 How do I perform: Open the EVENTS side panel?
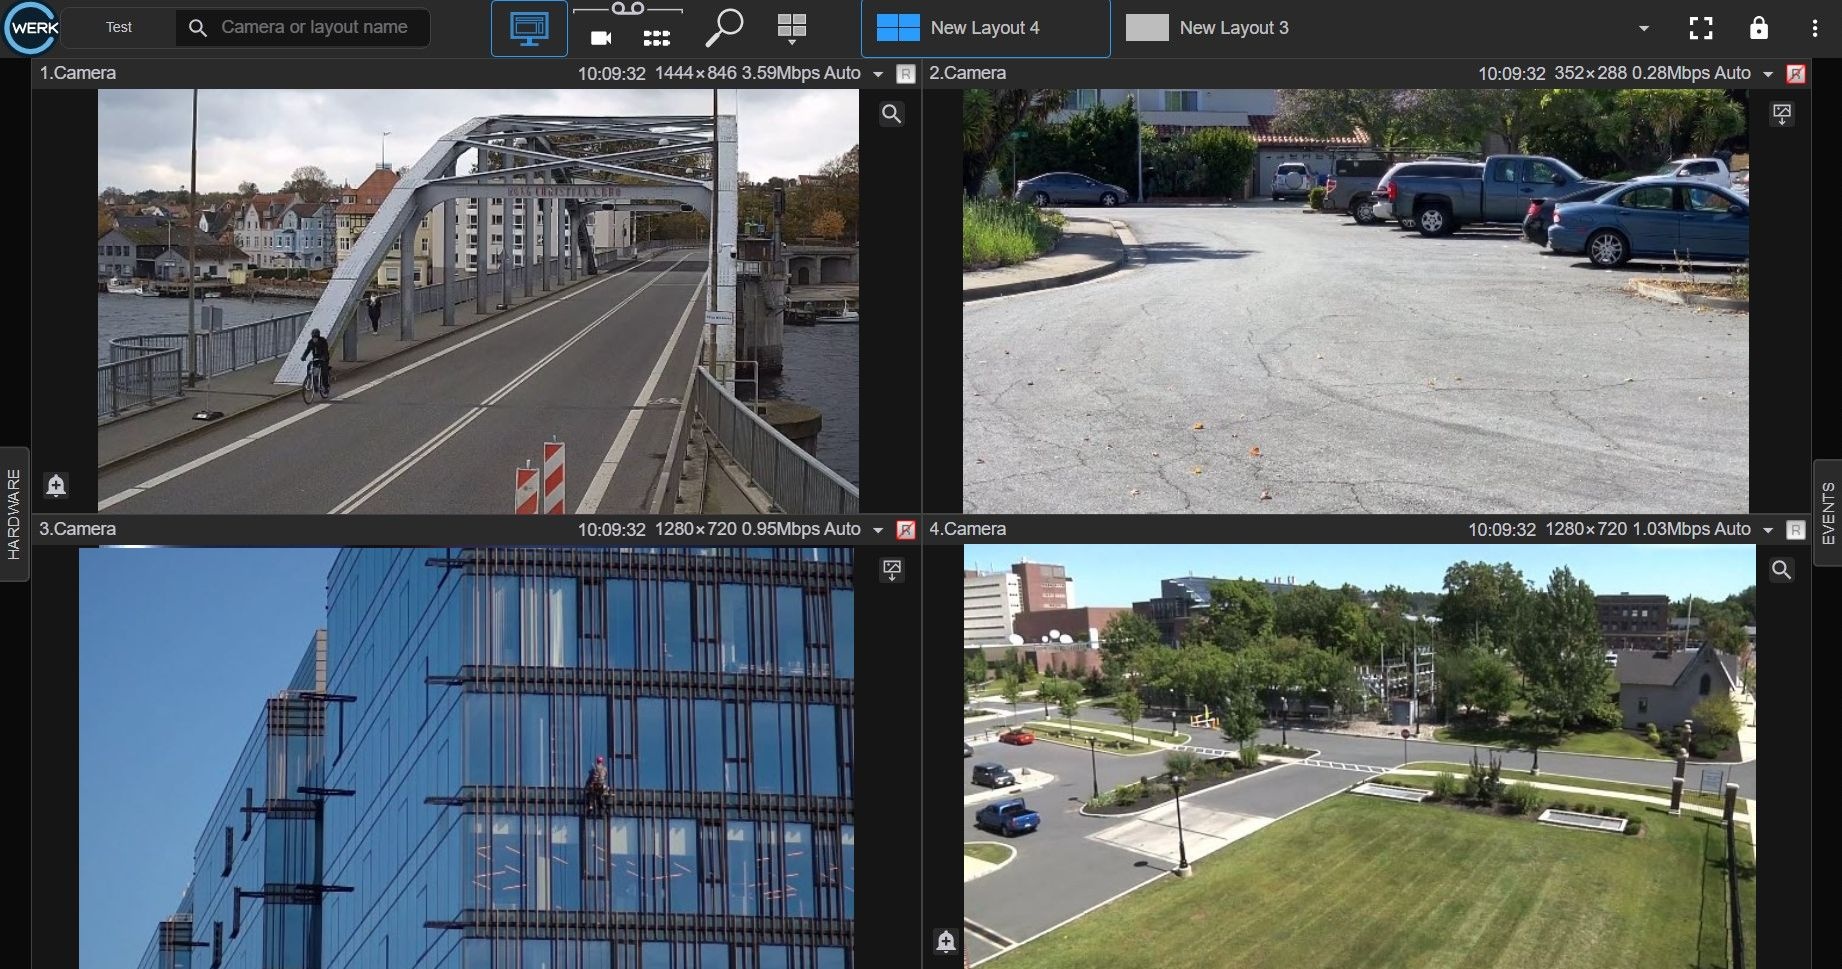coord(1828,513)
